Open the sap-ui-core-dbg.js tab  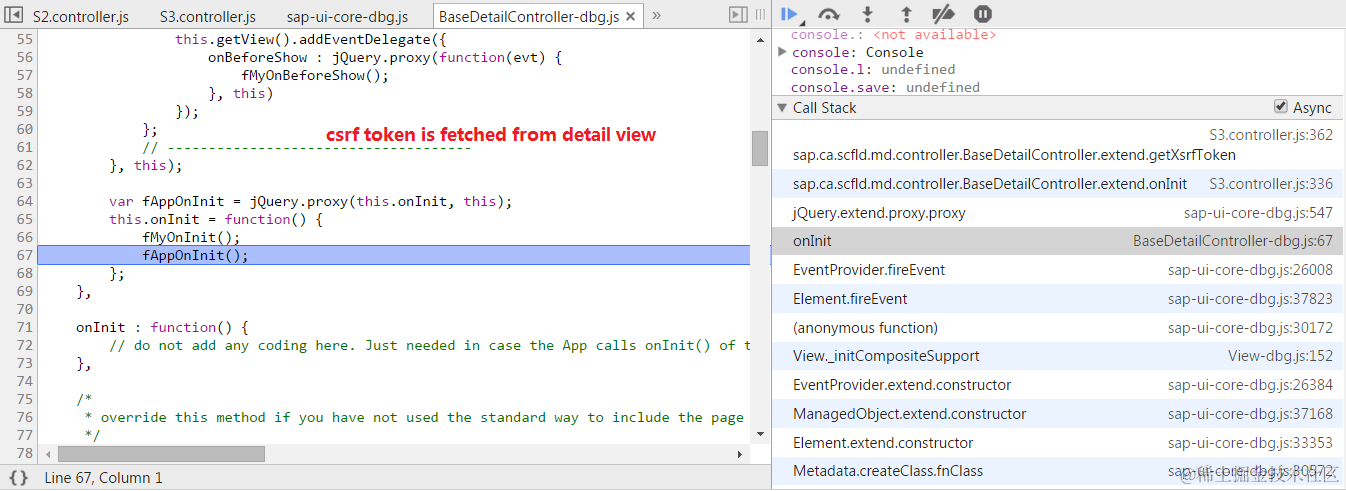tap(347, 16)
